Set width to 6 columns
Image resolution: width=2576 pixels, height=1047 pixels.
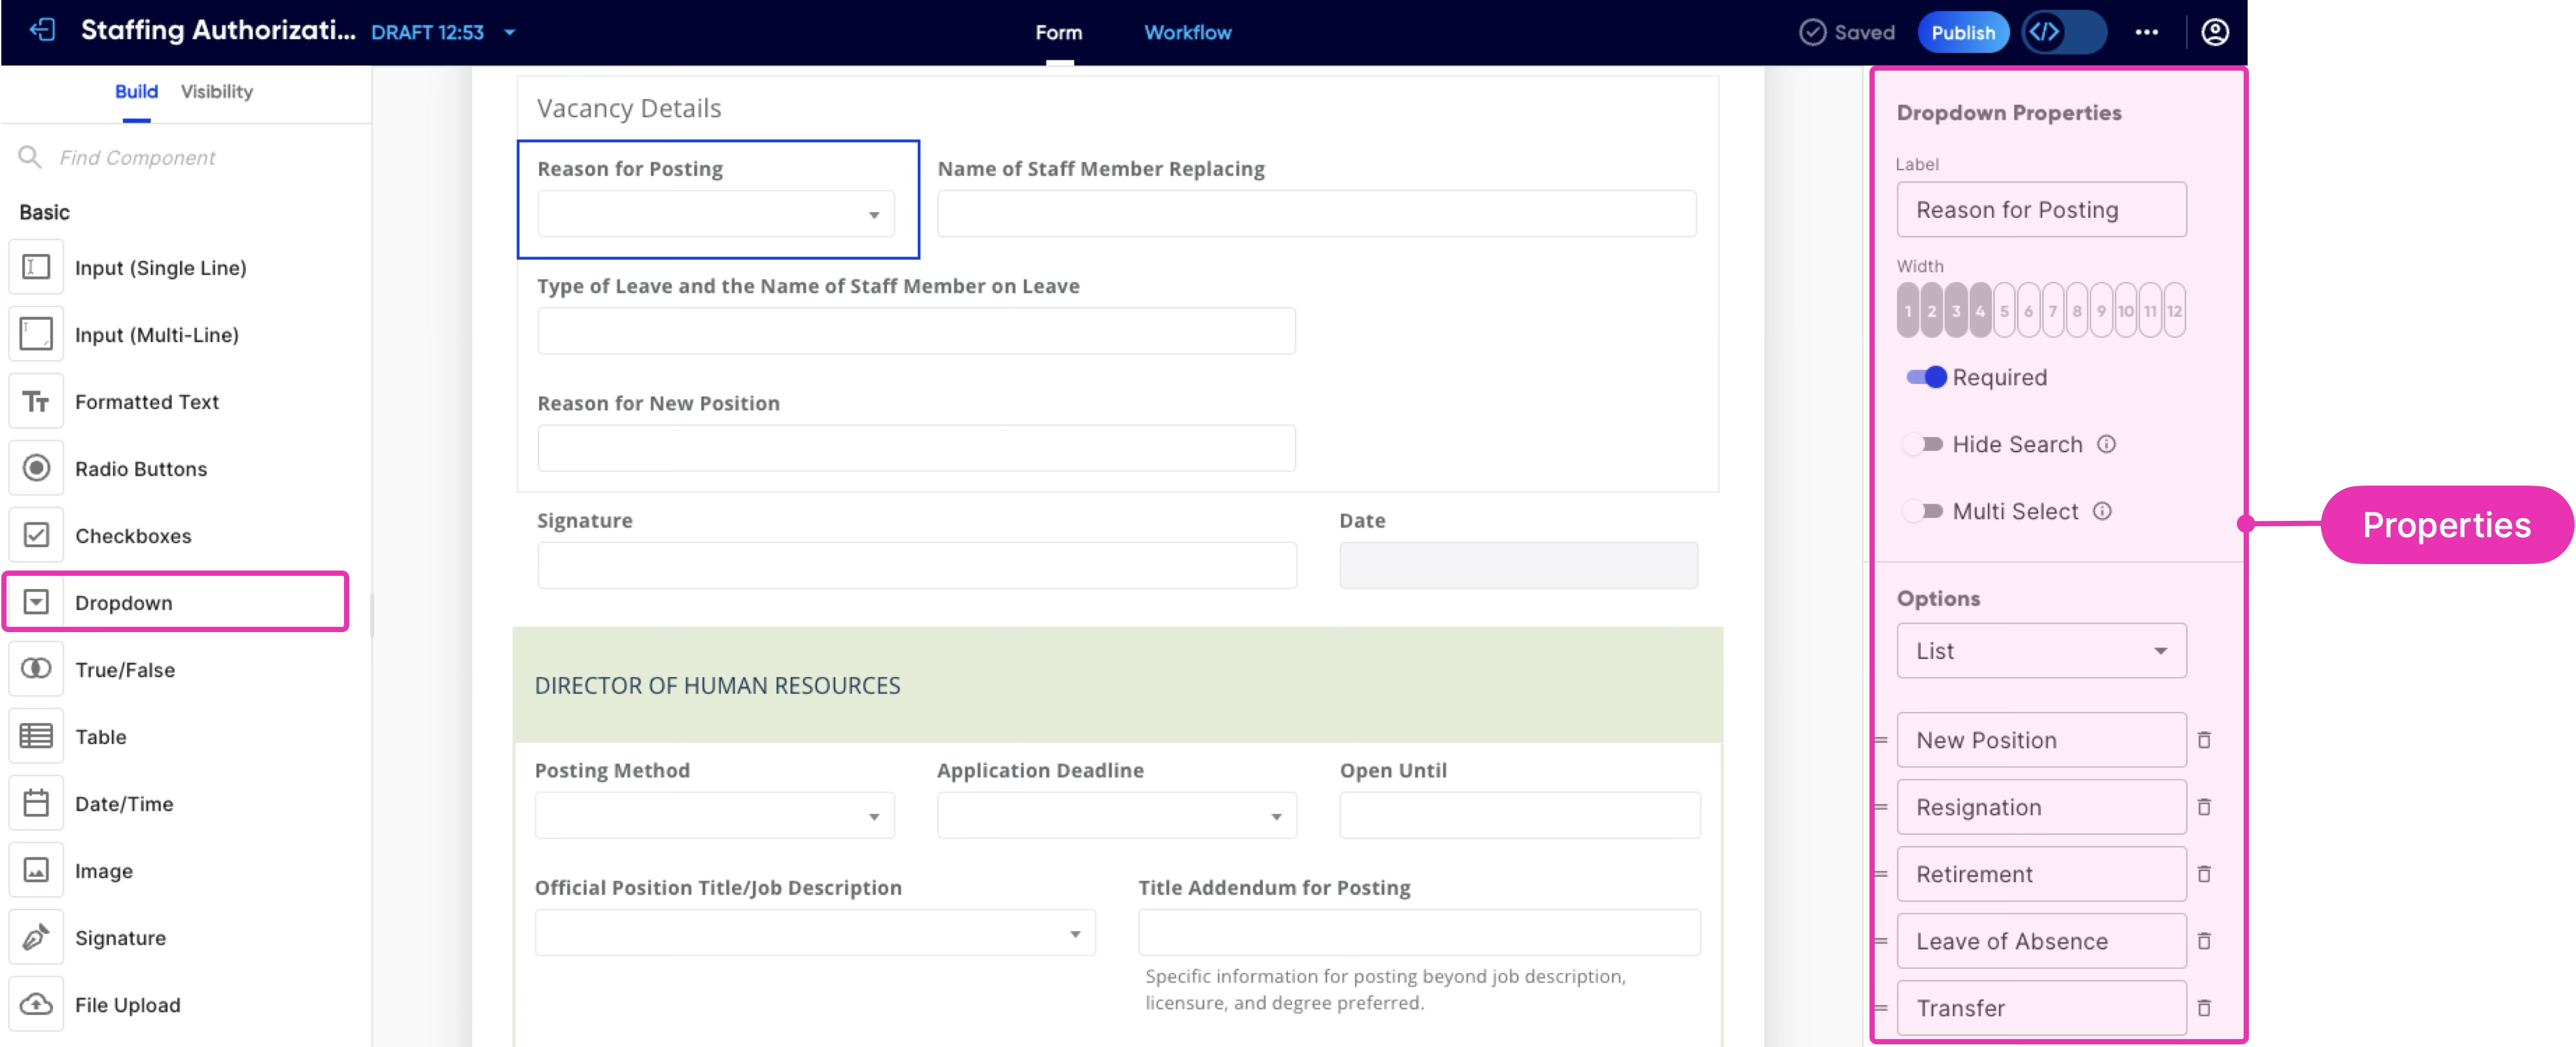point(2028,311)
